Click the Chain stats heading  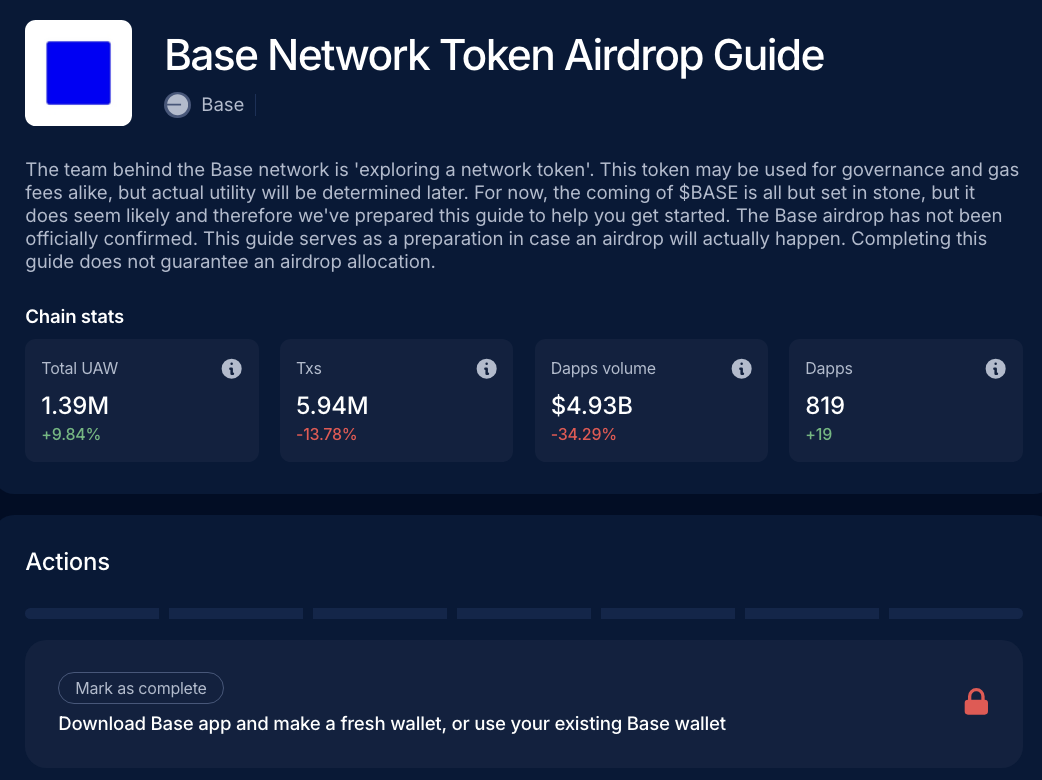pos(75,317)
